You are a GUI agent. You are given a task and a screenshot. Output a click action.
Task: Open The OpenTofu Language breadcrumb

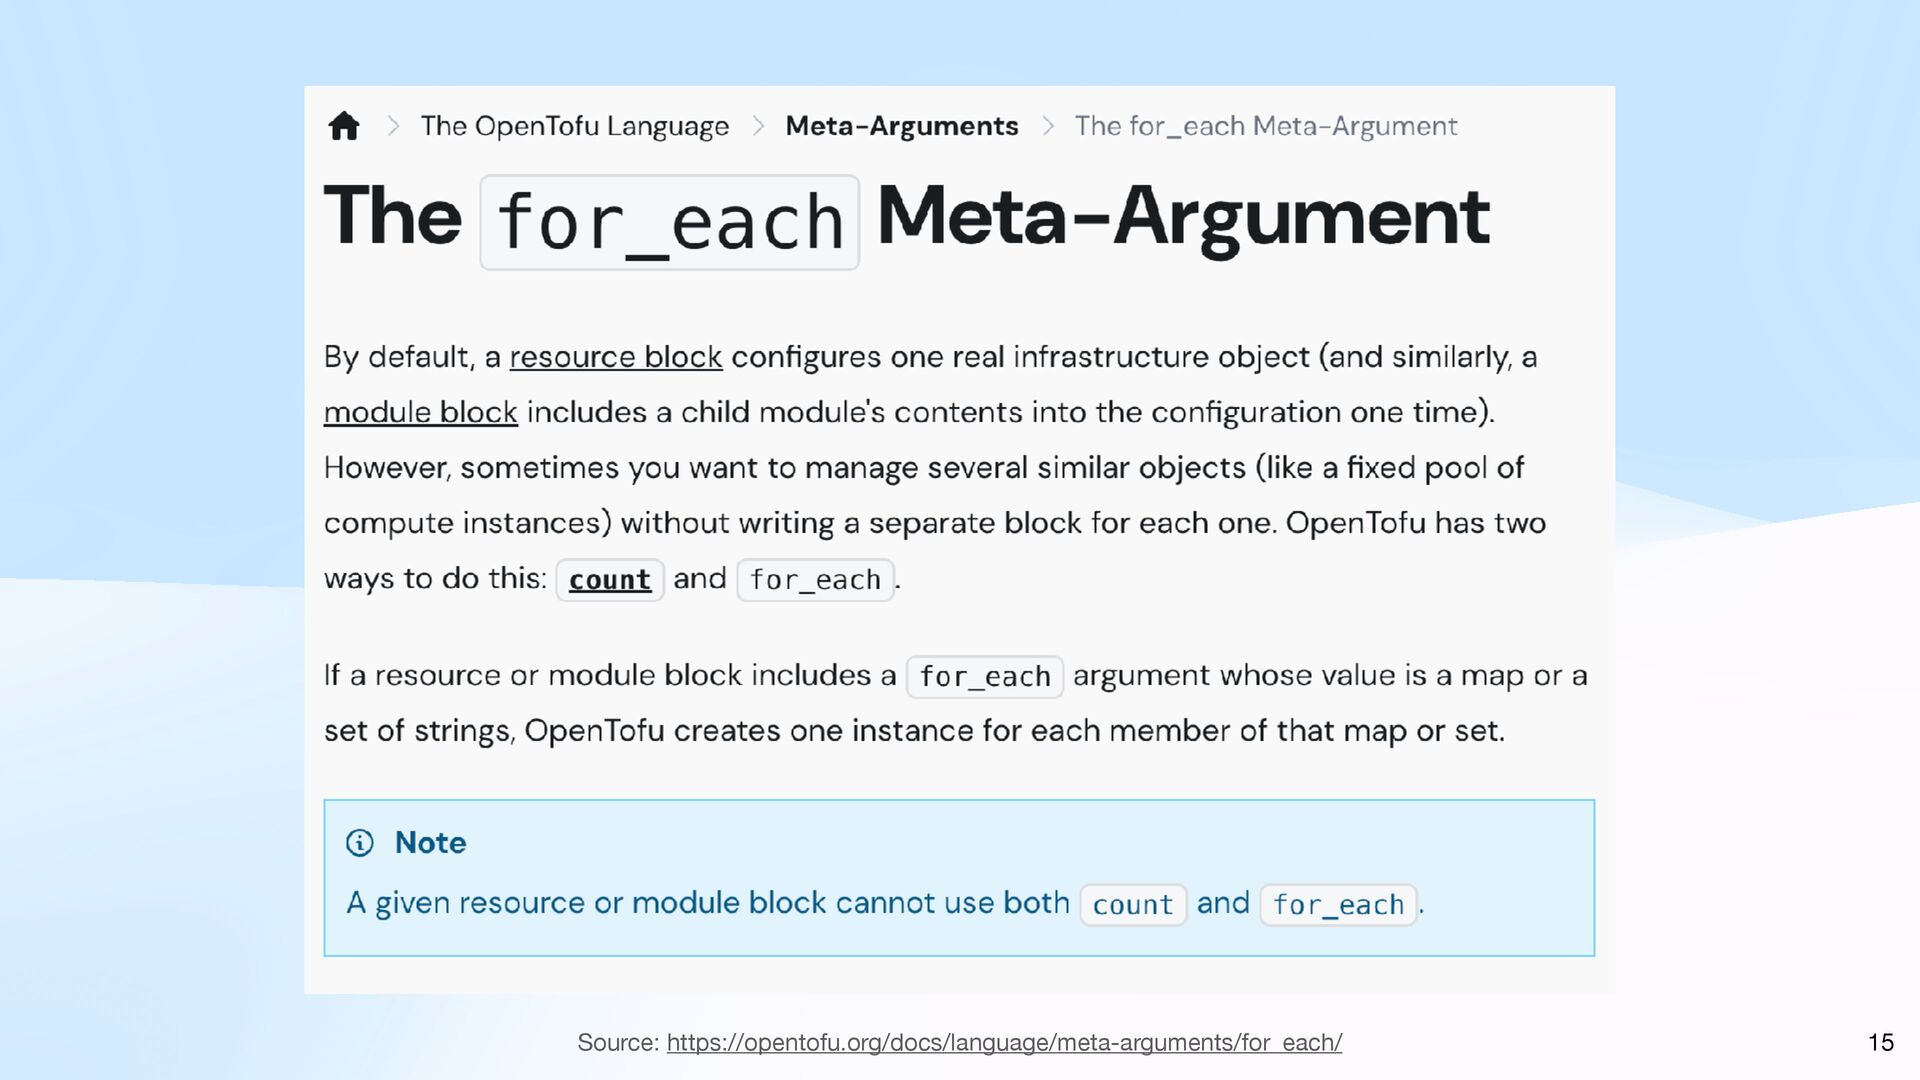[x=575, y=126]
